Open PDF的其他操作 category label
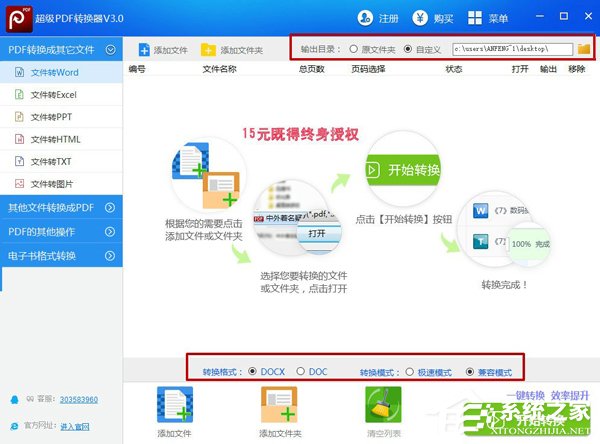The height and width of the screenshot is (444, 600). 41,232
